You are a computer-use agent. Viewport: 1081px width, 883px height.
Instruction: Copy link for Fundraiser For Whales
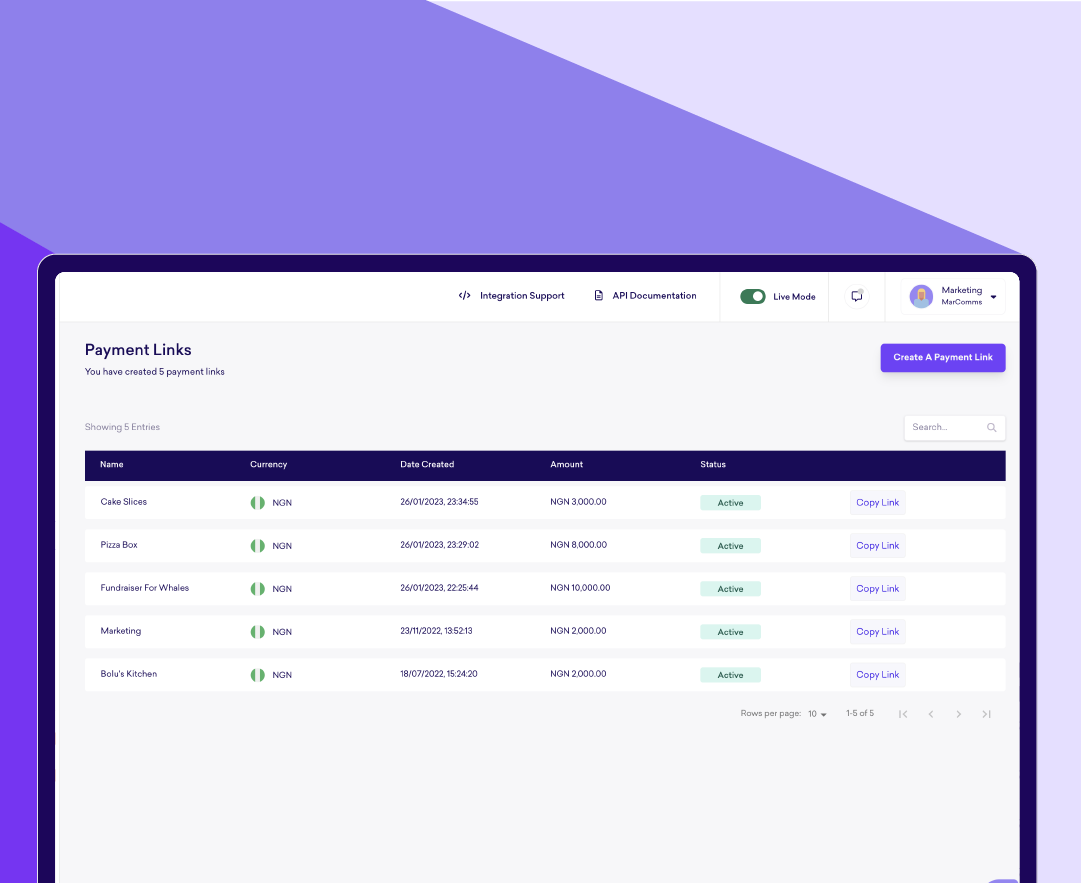point(877,589)
